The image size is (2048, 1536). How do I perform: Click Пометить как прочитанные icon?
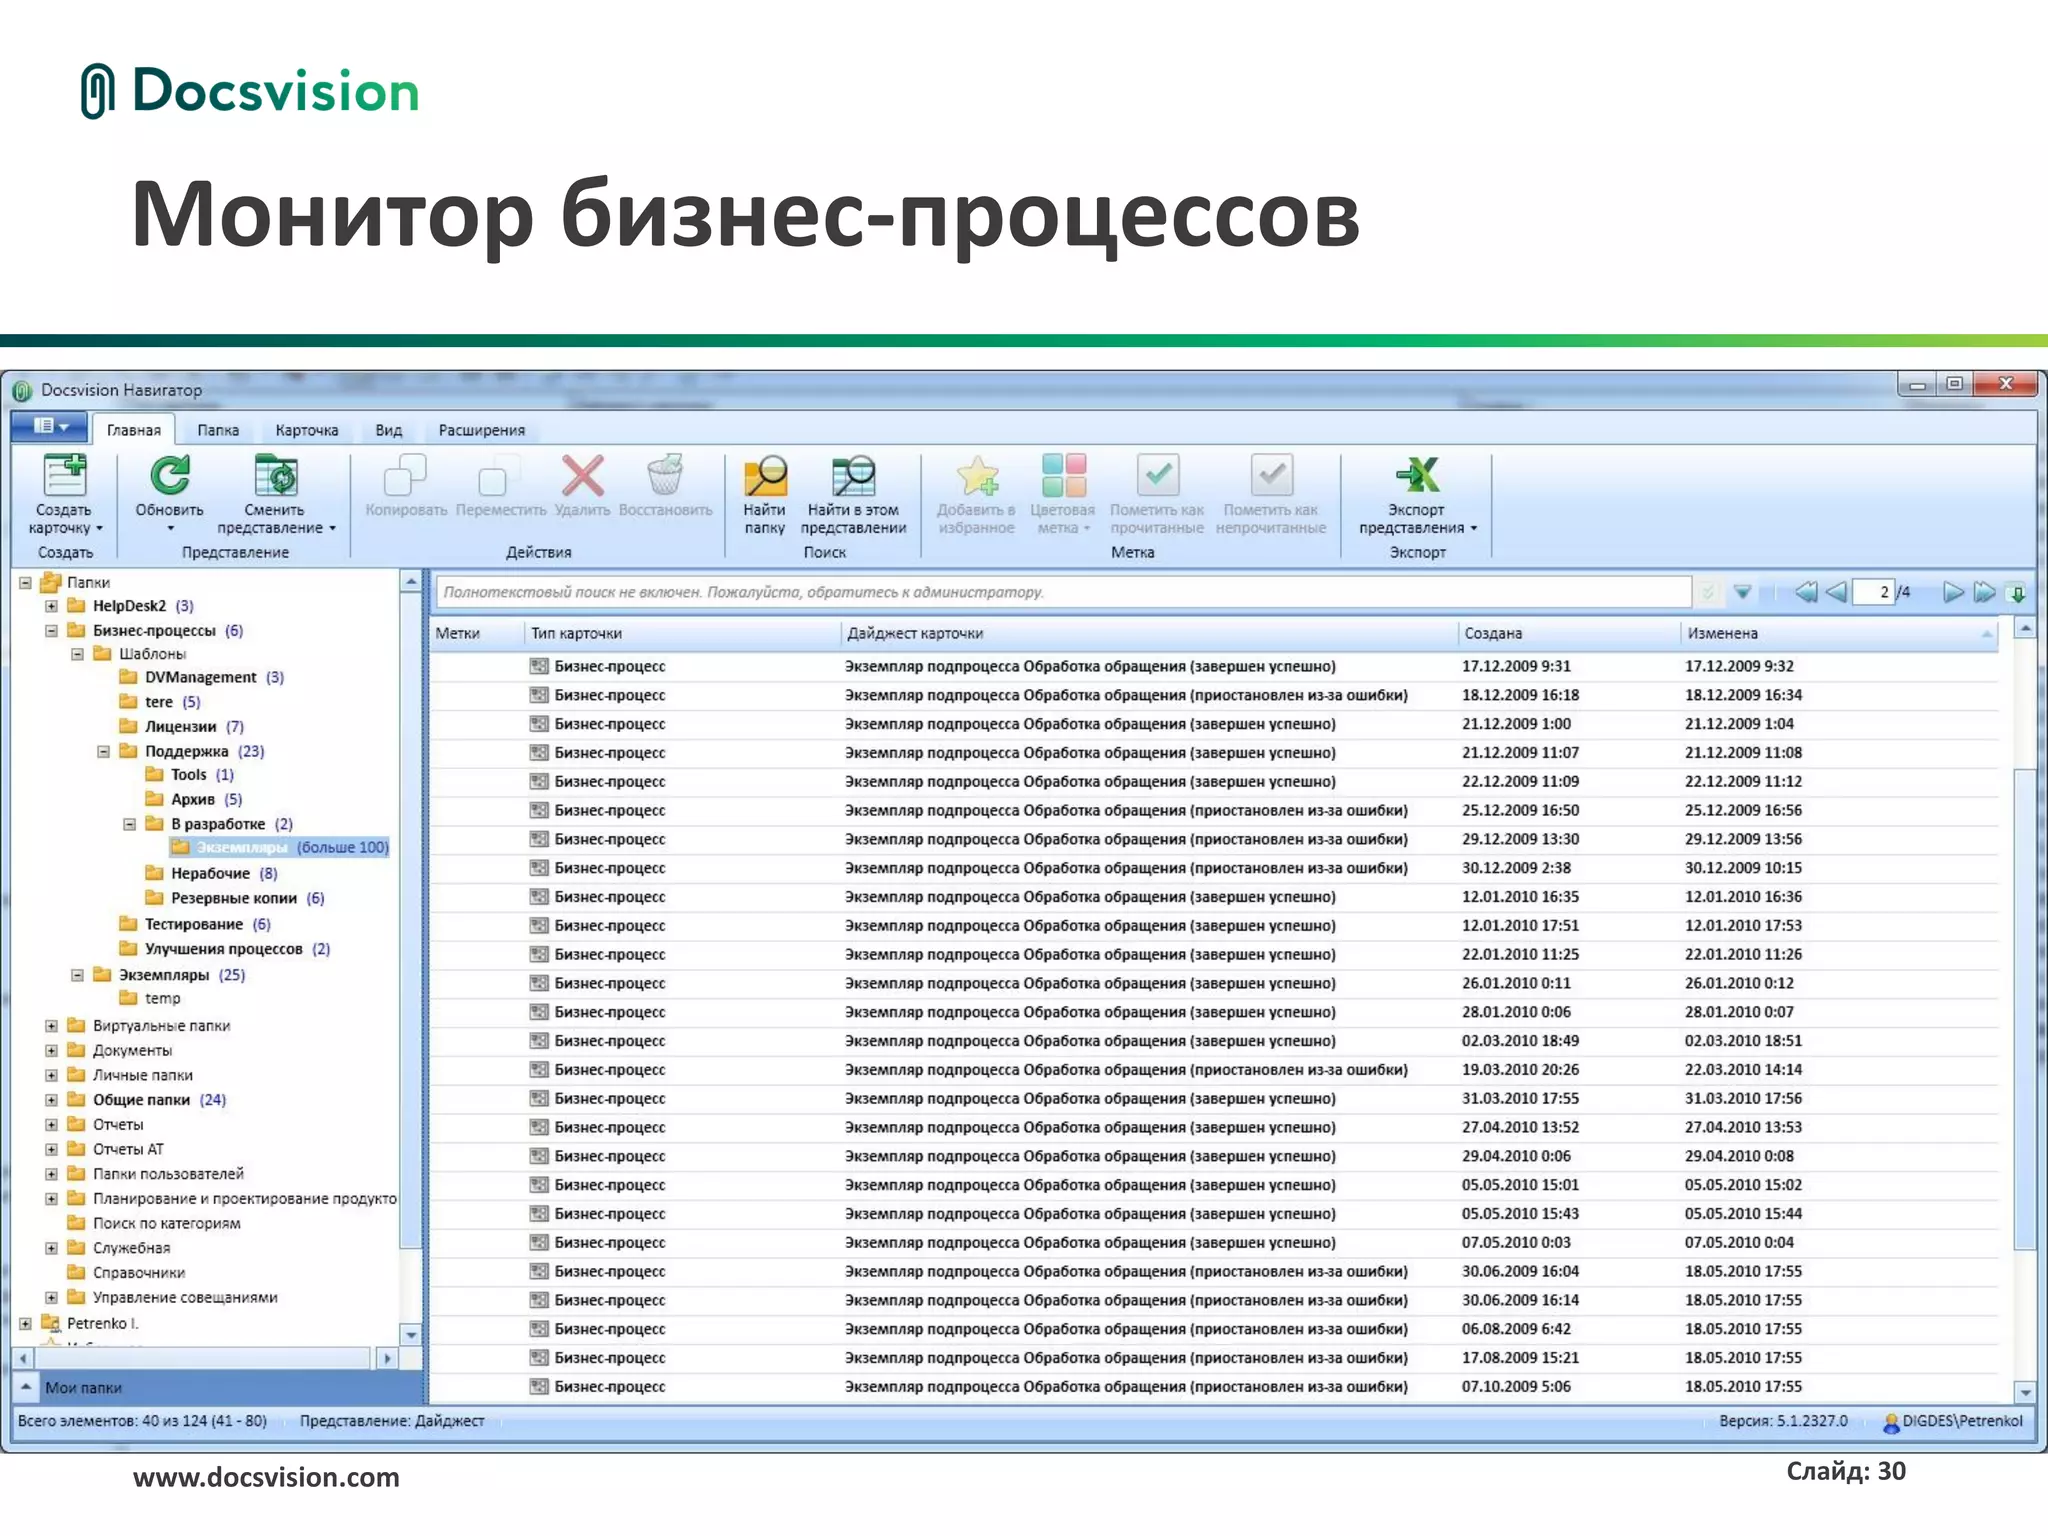click(x=1157, y=475)
